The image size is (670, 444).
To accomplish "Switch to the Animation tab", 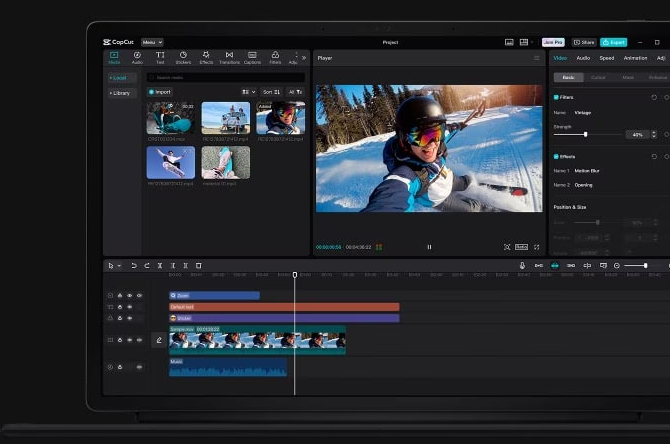I will point(635,58).
